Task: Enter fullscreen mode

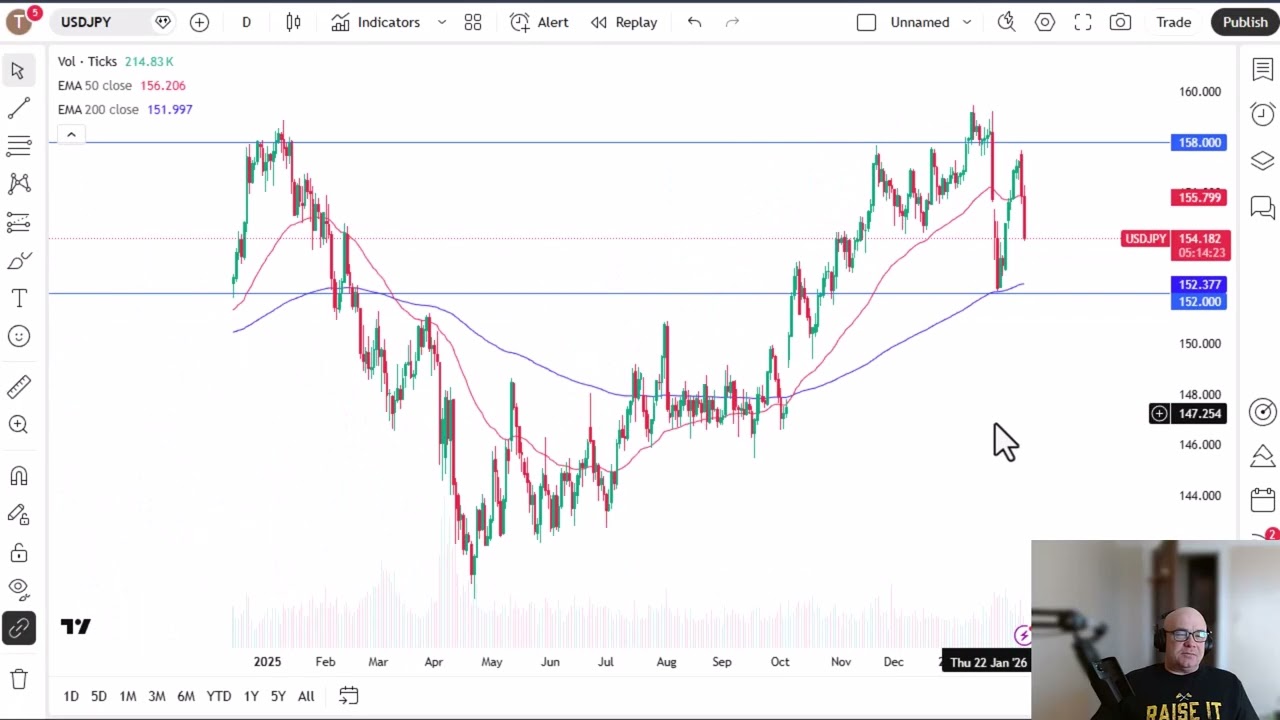Action: coord(1083,22)
